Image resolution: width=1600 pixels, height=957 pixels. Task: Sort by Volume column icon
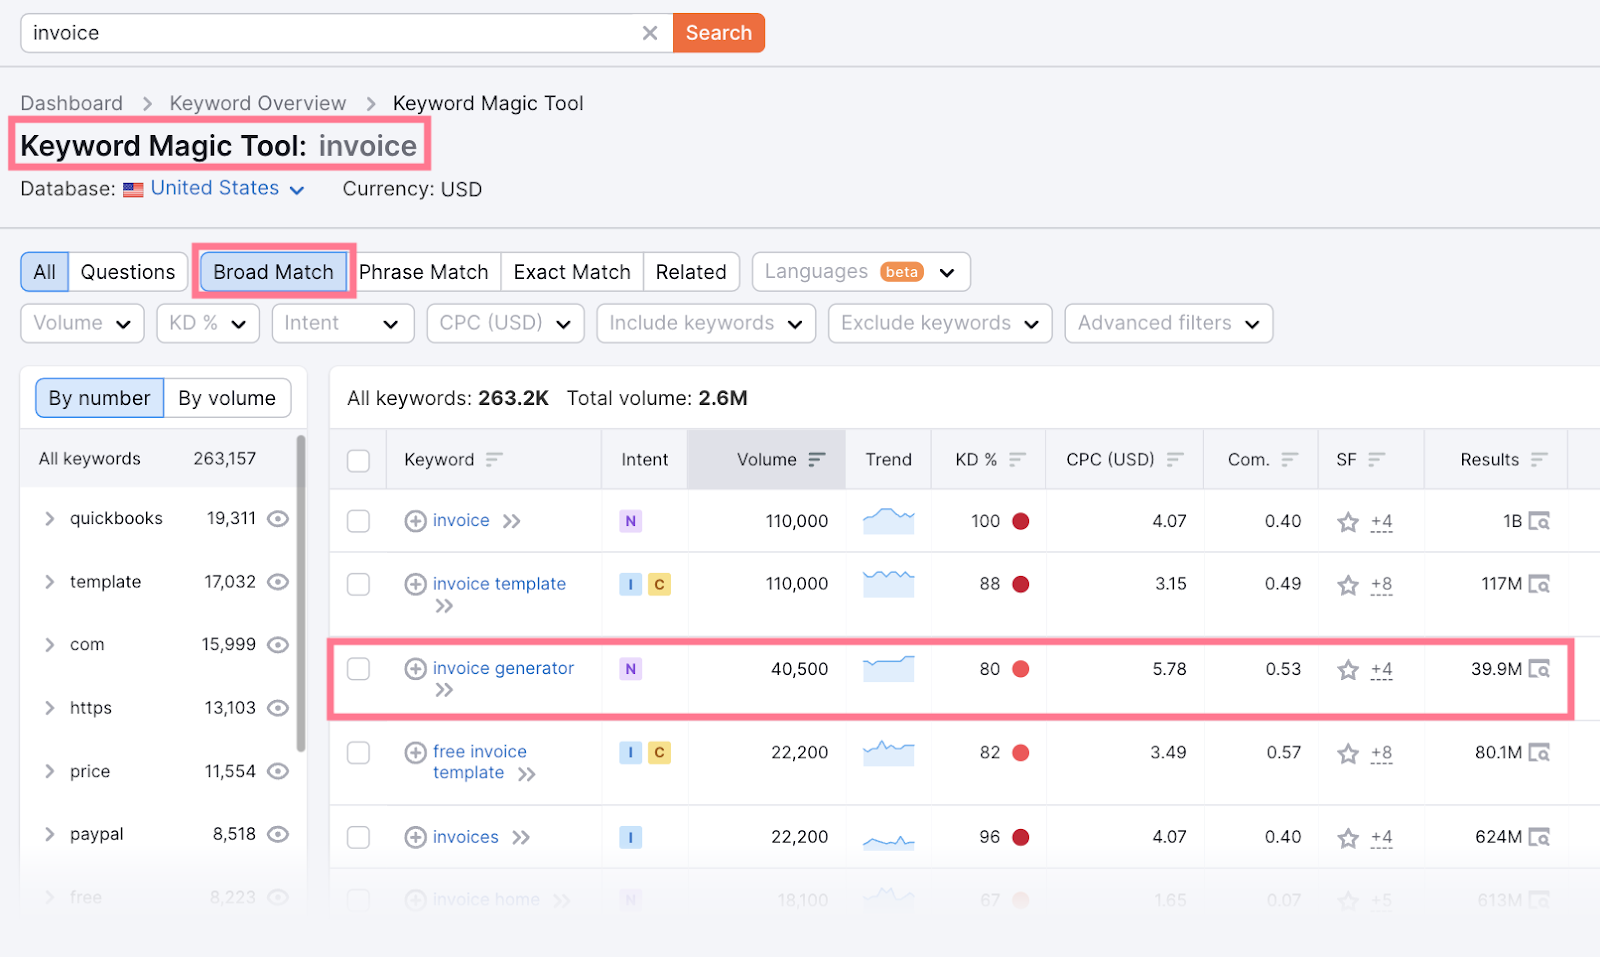click(x=817, y=460)
